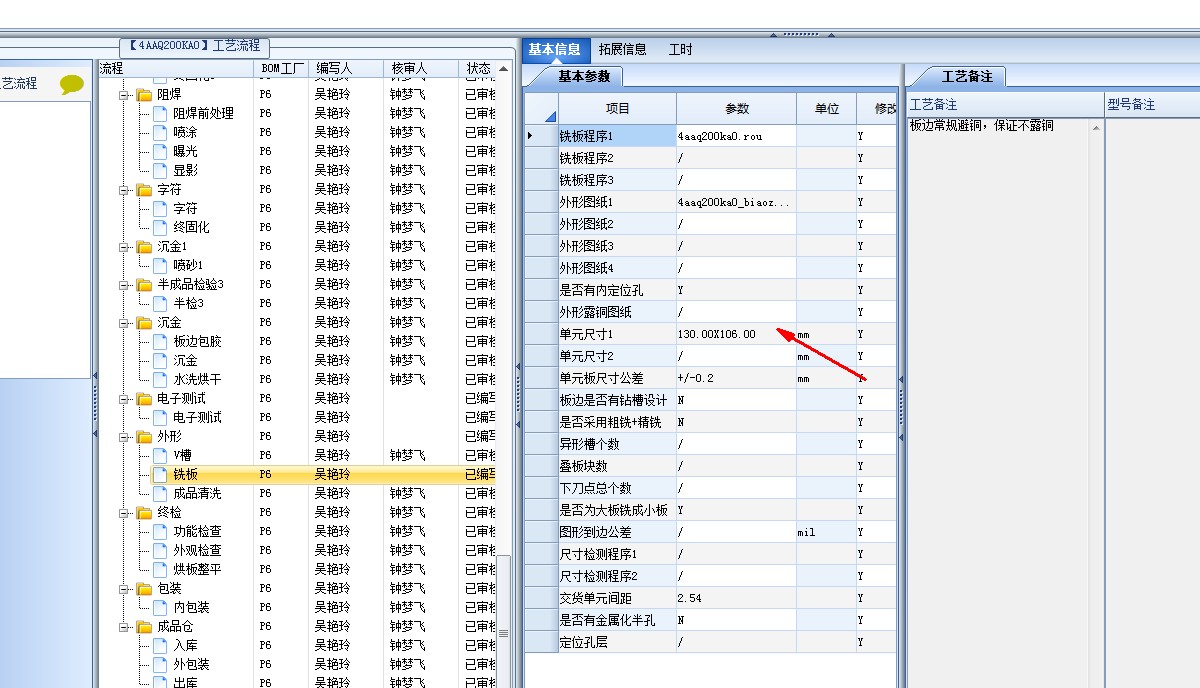Screen dimensions: 1200x688
Task: Collapse the 字符 tree node
Action: click(125, 190)
